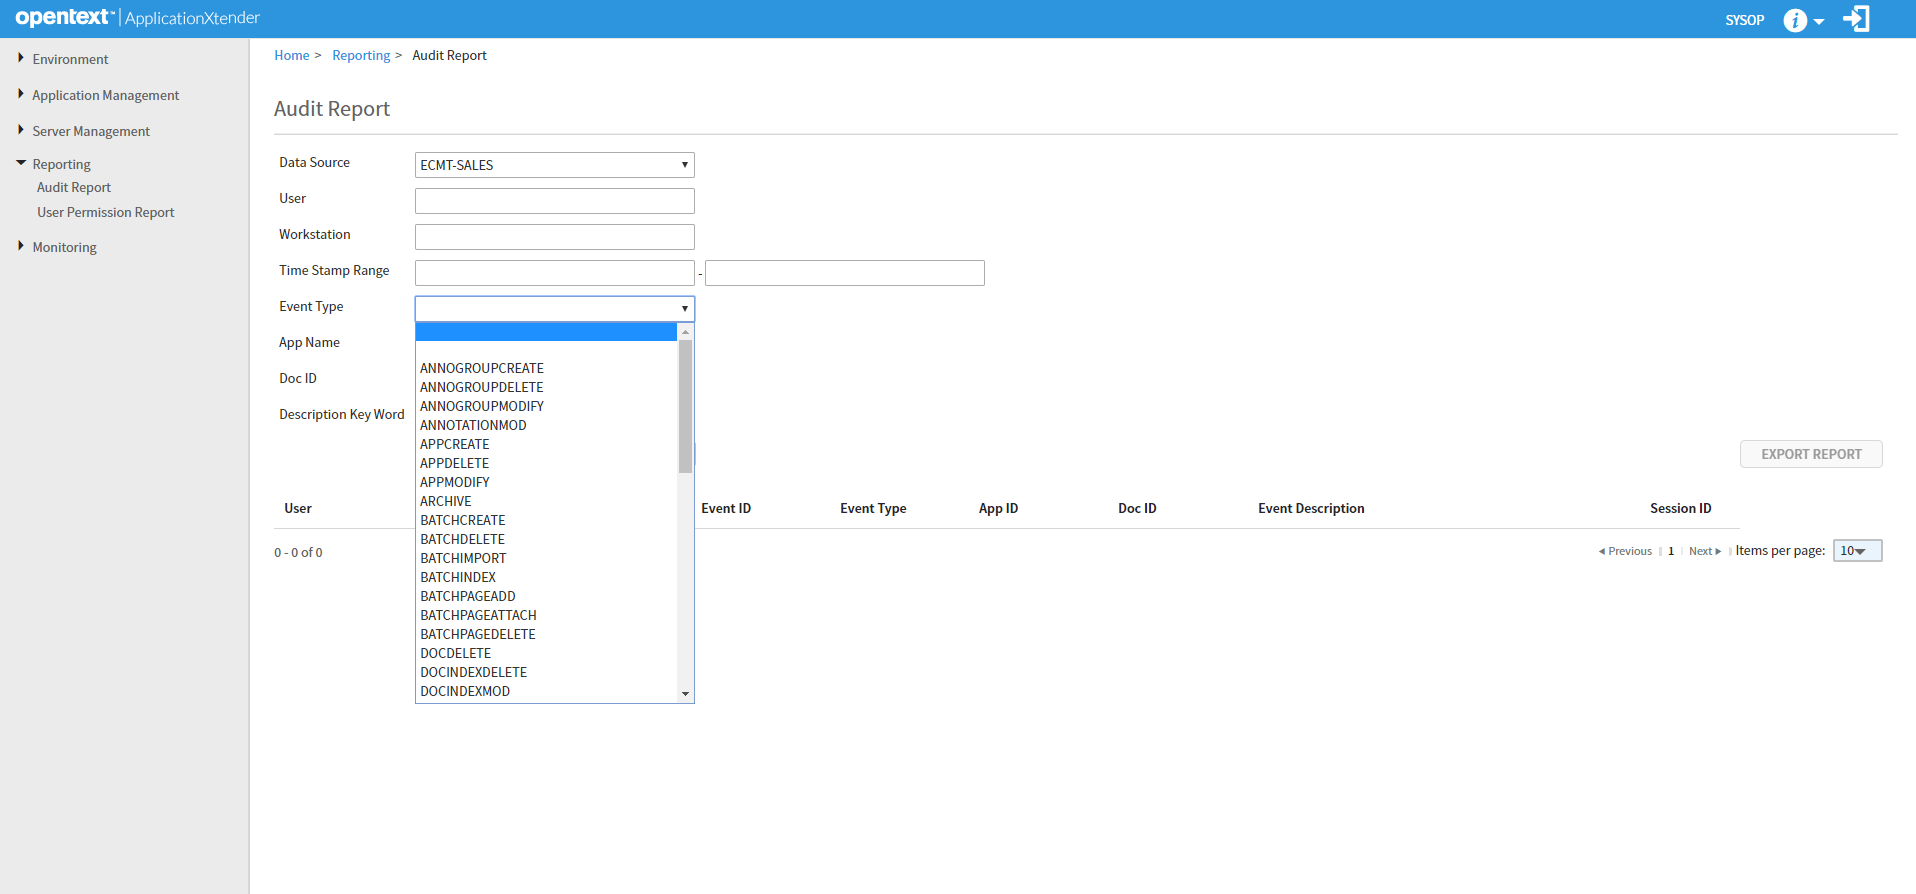1916x894 pixels.
Task: Select BATCHDELETE event type
Action: [463, 539]
